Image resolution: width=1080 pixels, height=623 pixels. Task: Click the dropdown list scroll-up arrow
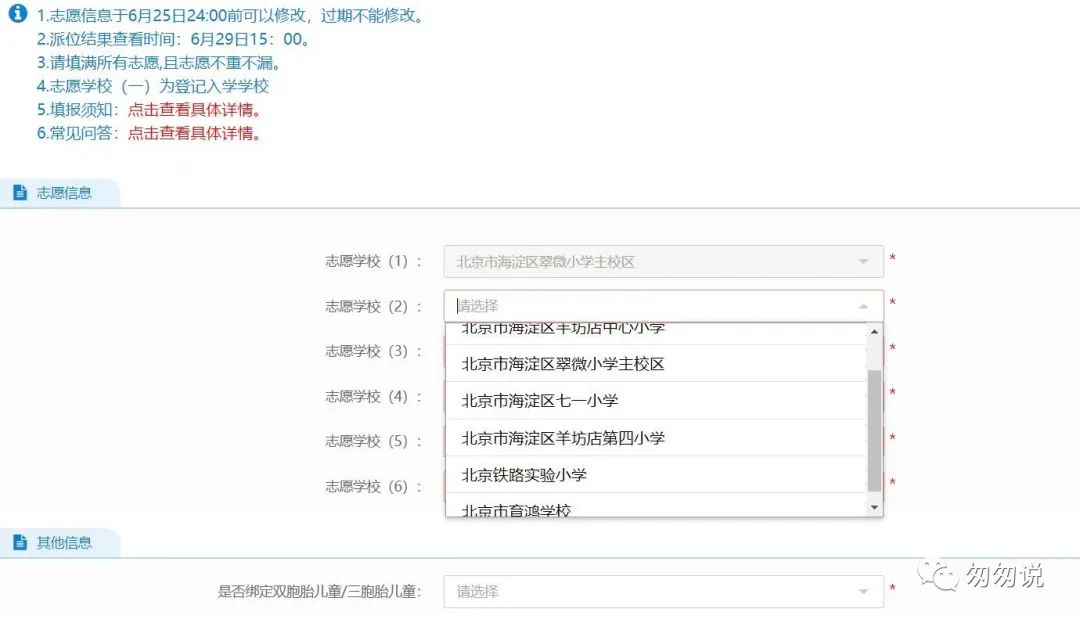(x=874, y=332)
